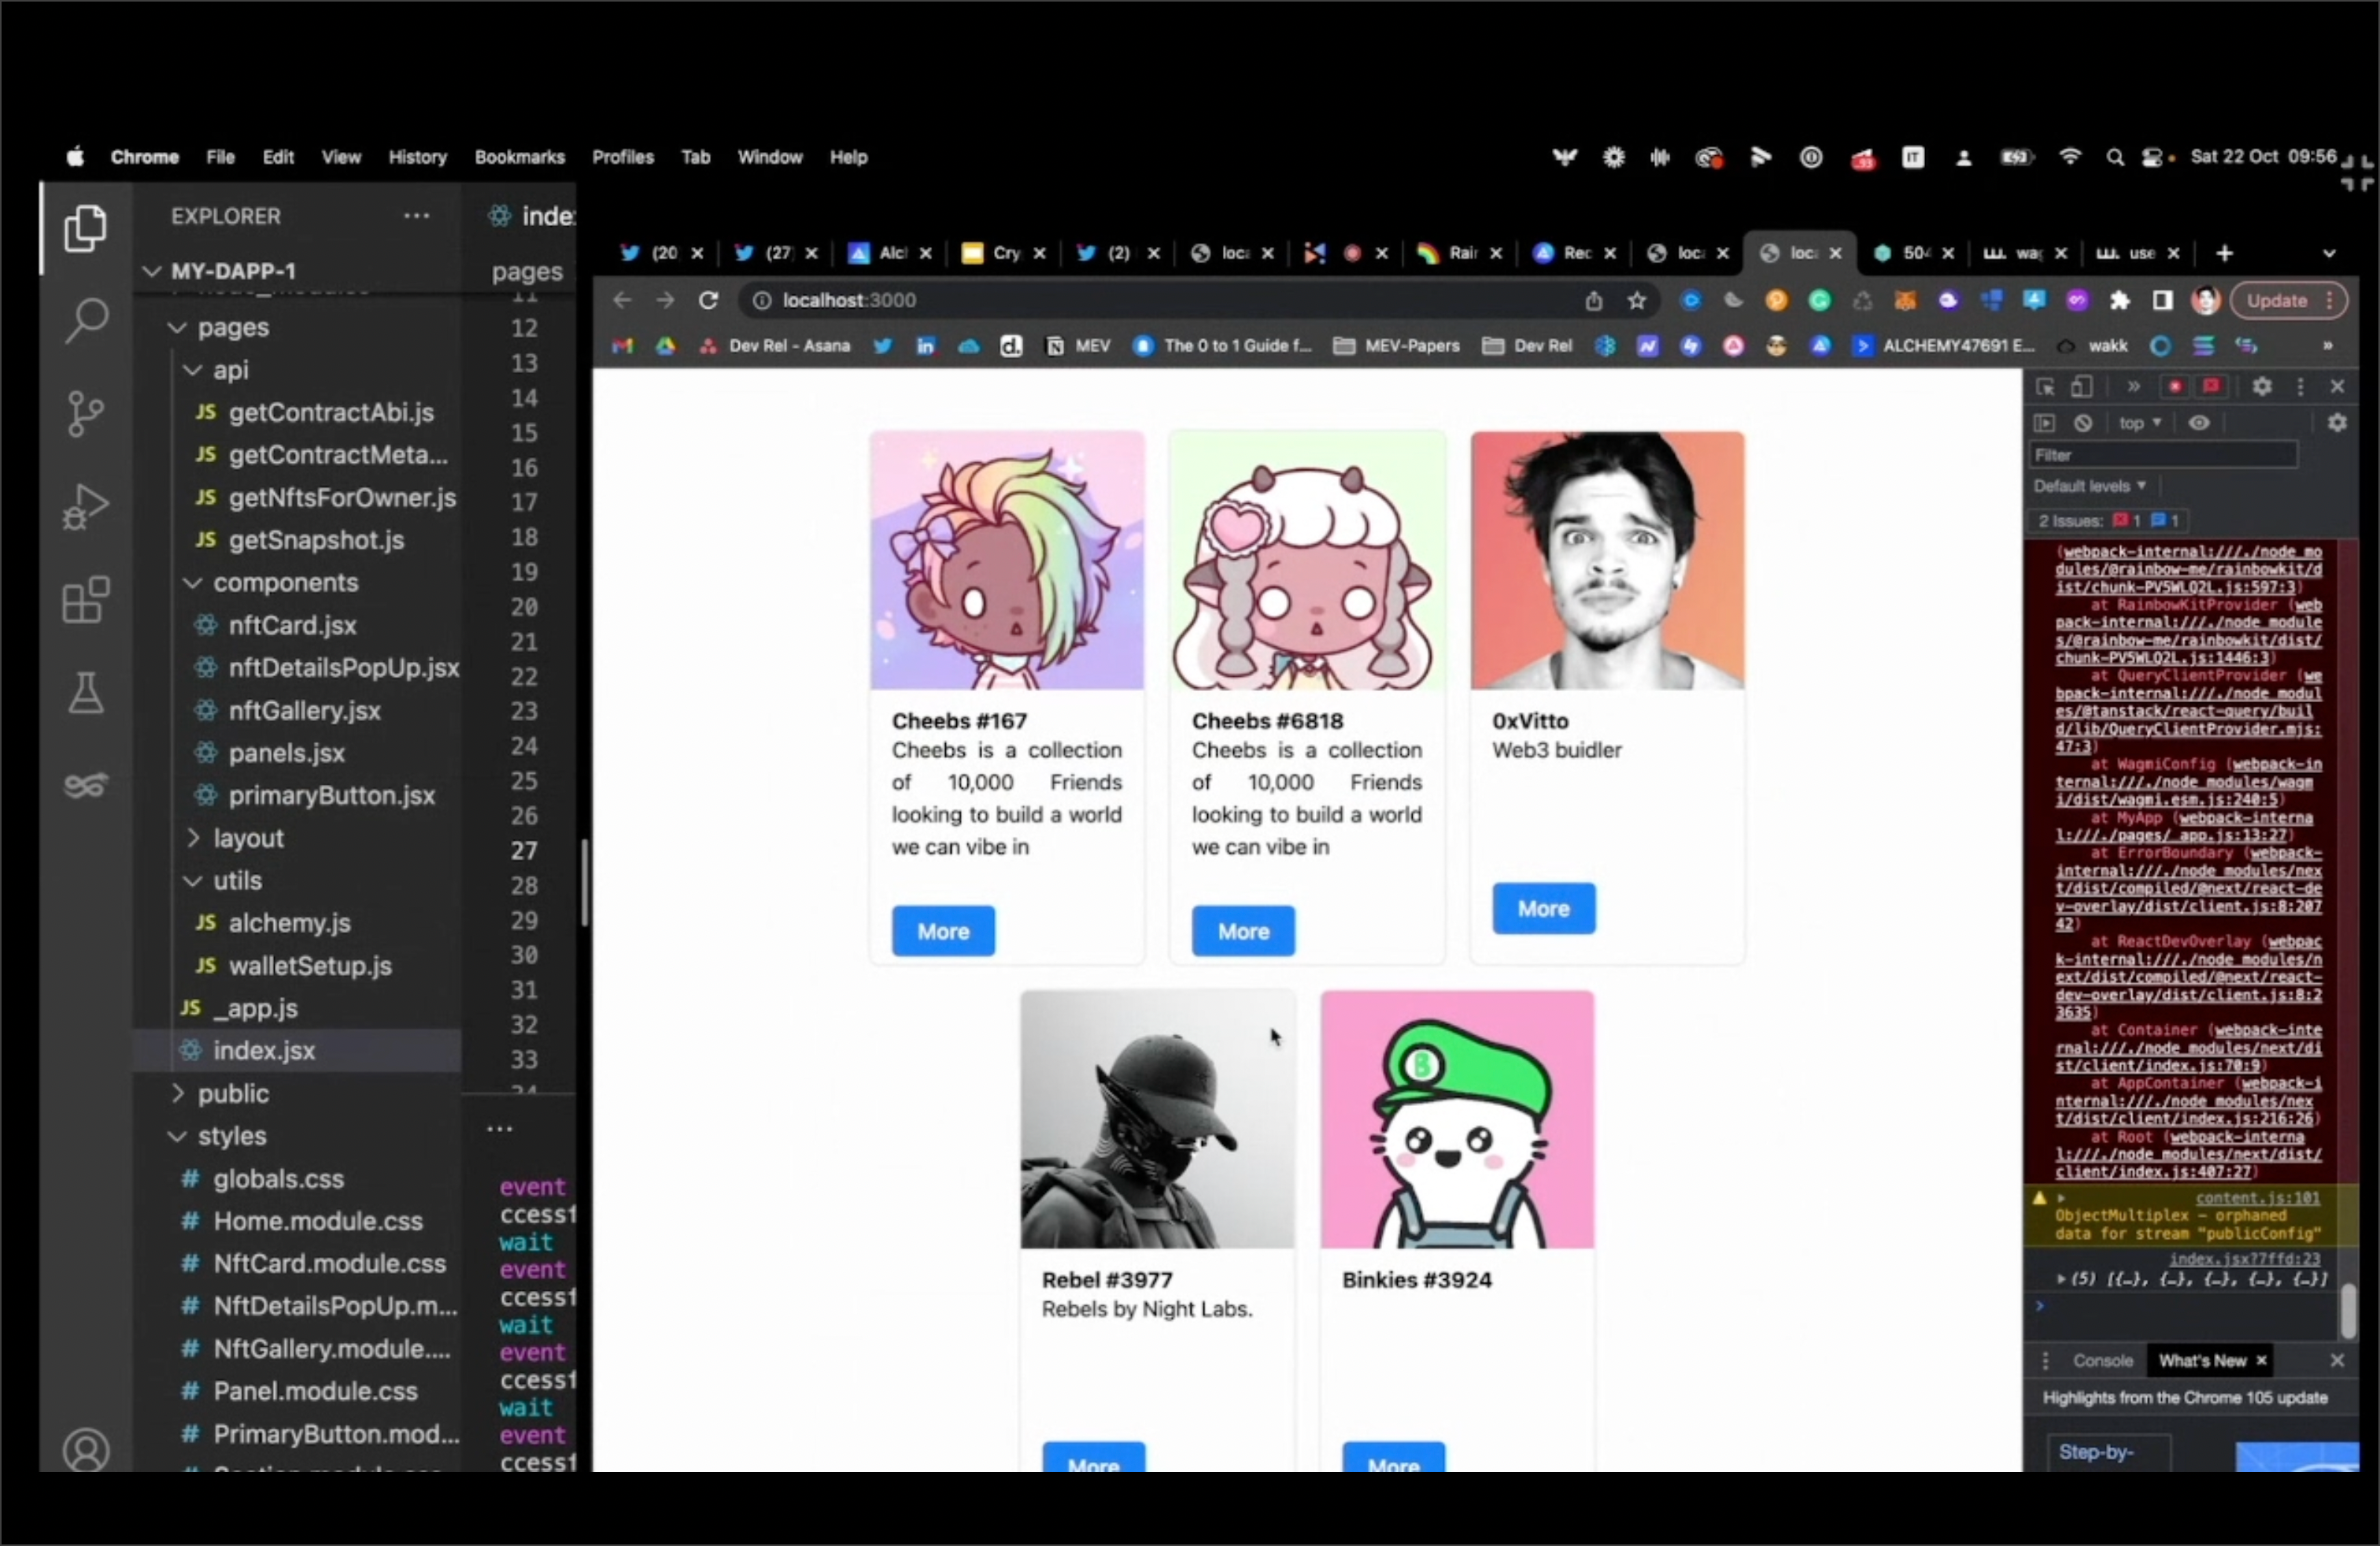
Task: Open the Accounts icon at activity bar bottom
Action: click(x=86, y=1450)
